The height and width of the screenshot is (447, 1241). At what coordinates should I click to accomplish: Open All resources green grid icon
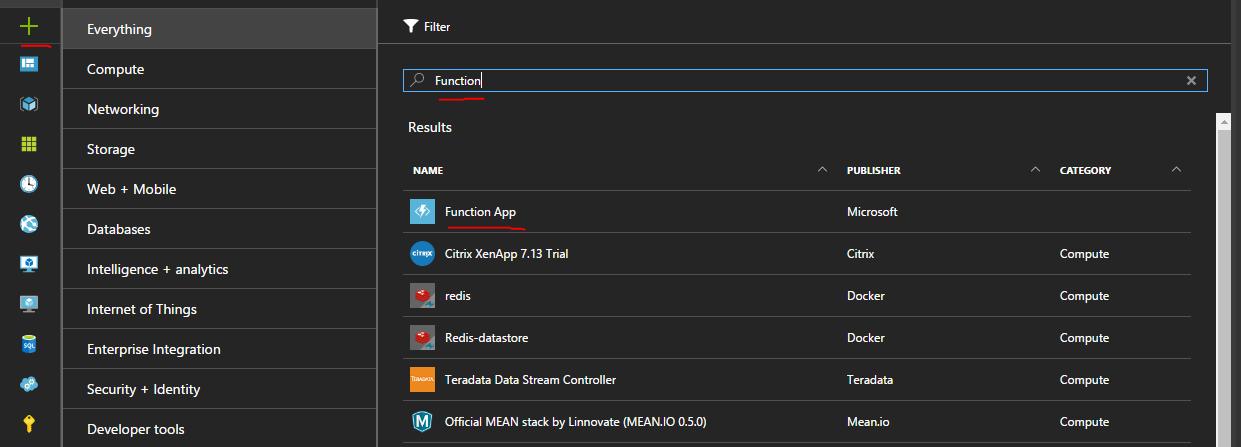pos(29,144)
